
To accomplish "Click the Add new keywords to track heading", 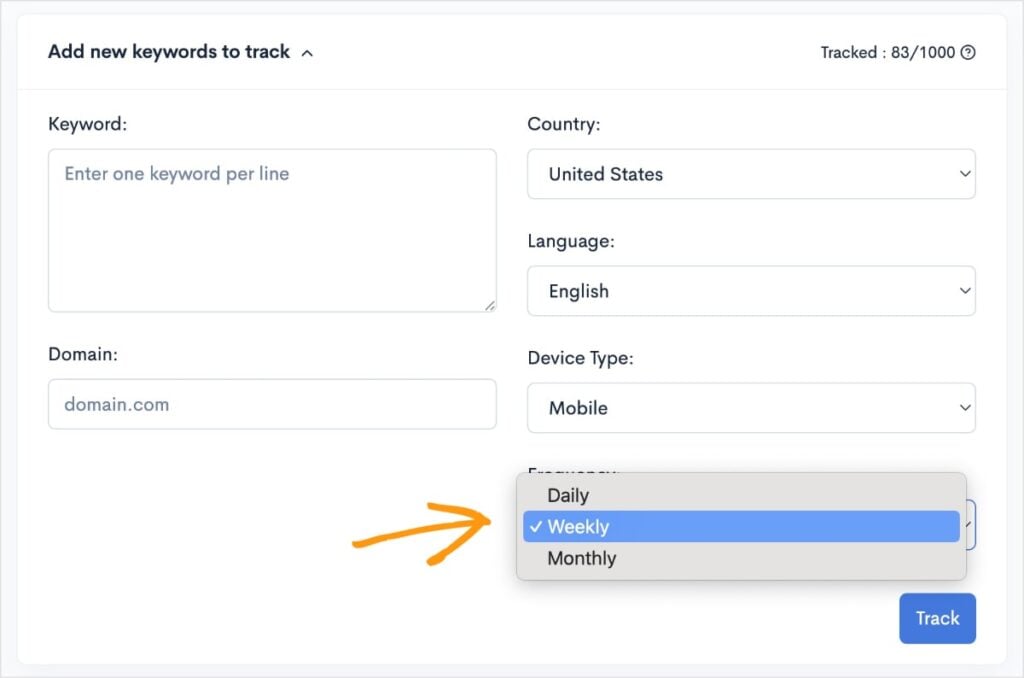I will [x=170, y=52].
